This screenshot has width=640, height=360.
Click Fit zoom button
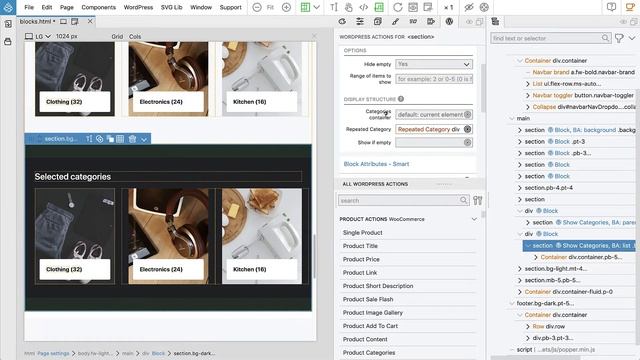coord(270,7)
